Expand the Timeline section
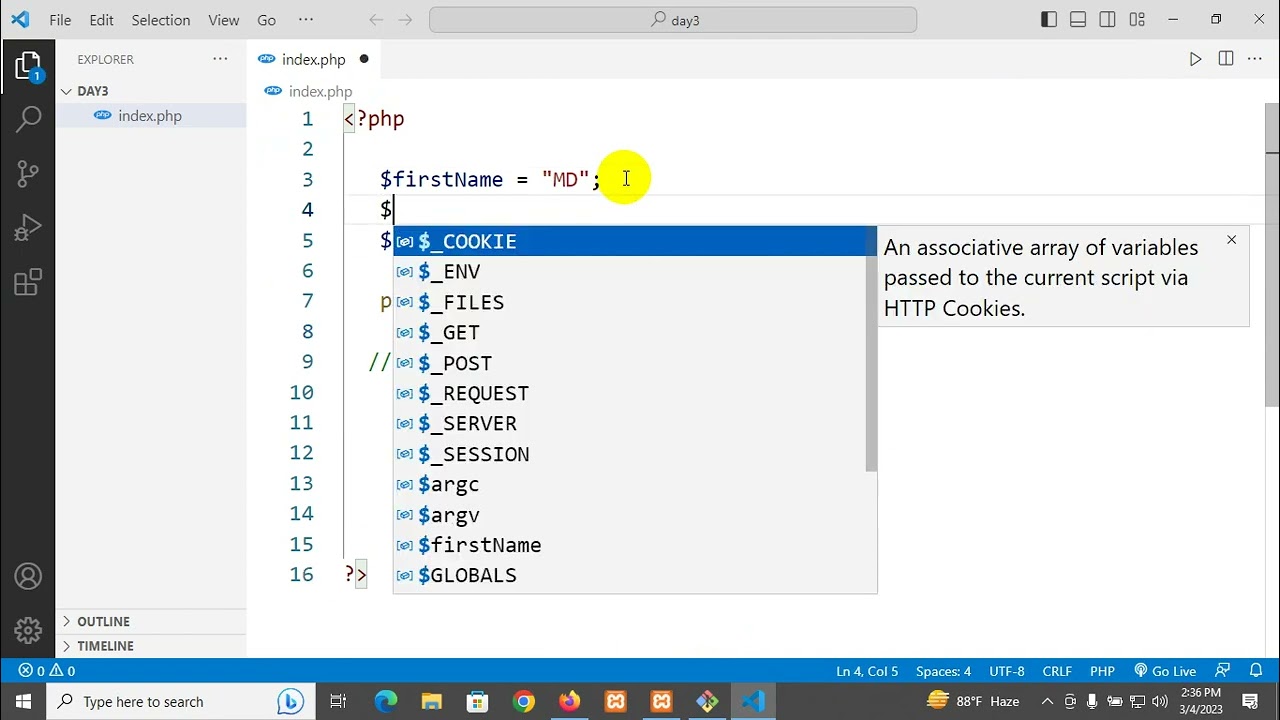1280x720 pixels. click(x=150, y=646)
